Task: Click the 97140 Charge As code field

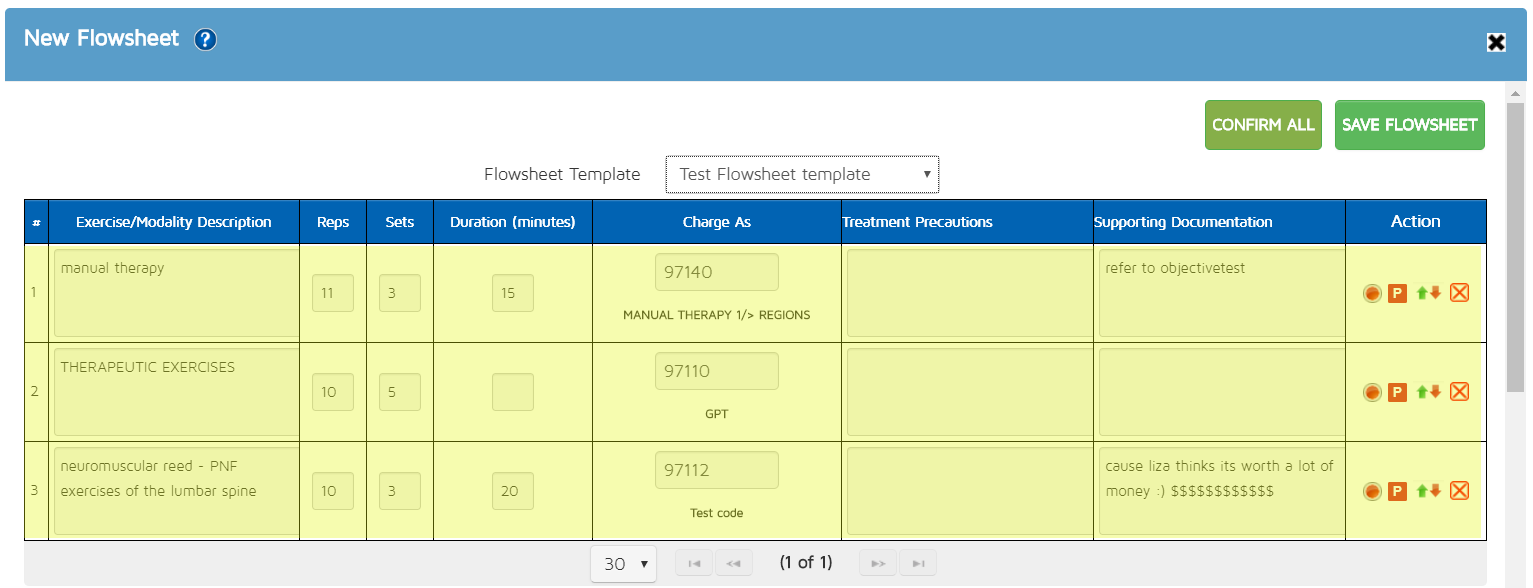Action: [x=716, y=272]
